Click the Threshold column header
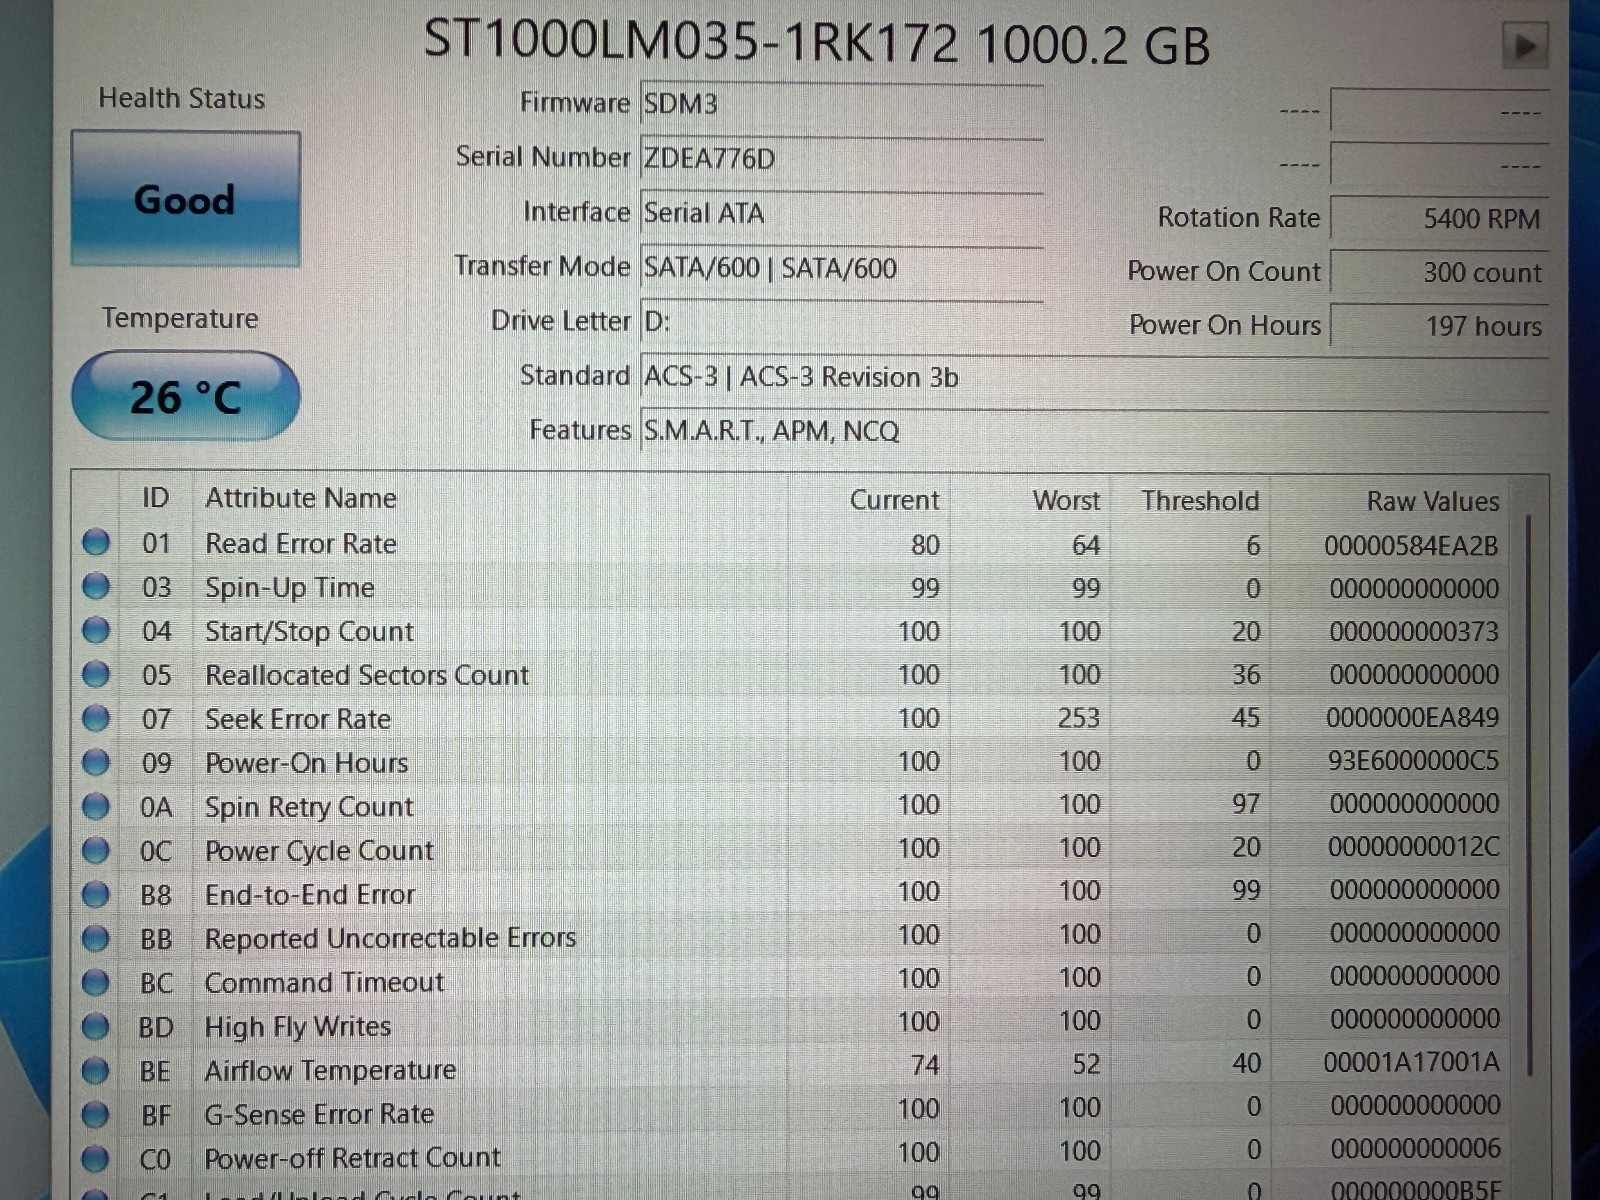Screen dimensions: 1600x1200 (1200, 500)
